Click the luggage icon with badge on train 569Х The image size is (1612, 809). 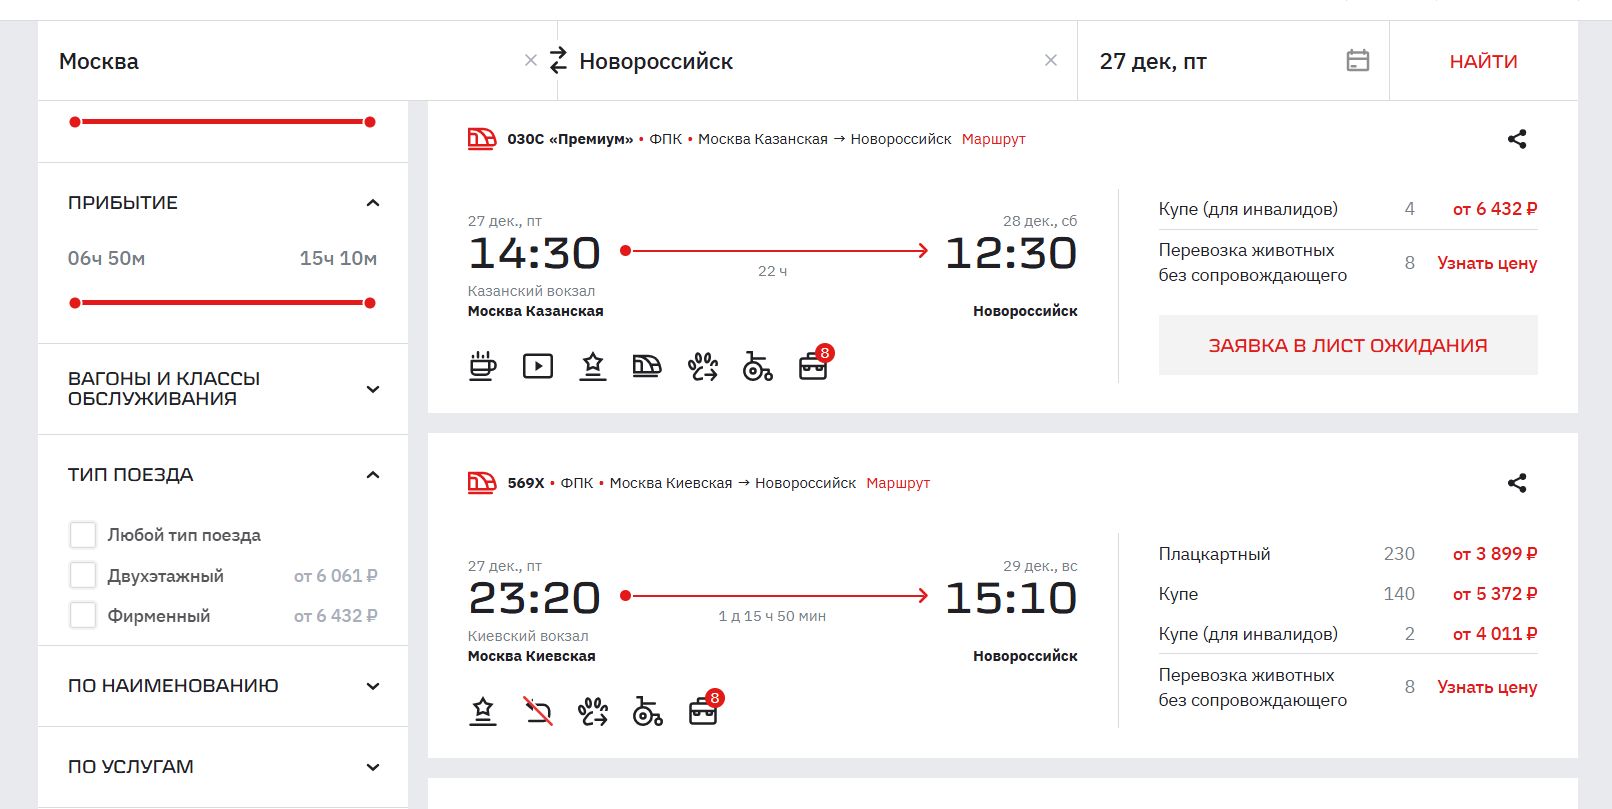pos(704,711)
